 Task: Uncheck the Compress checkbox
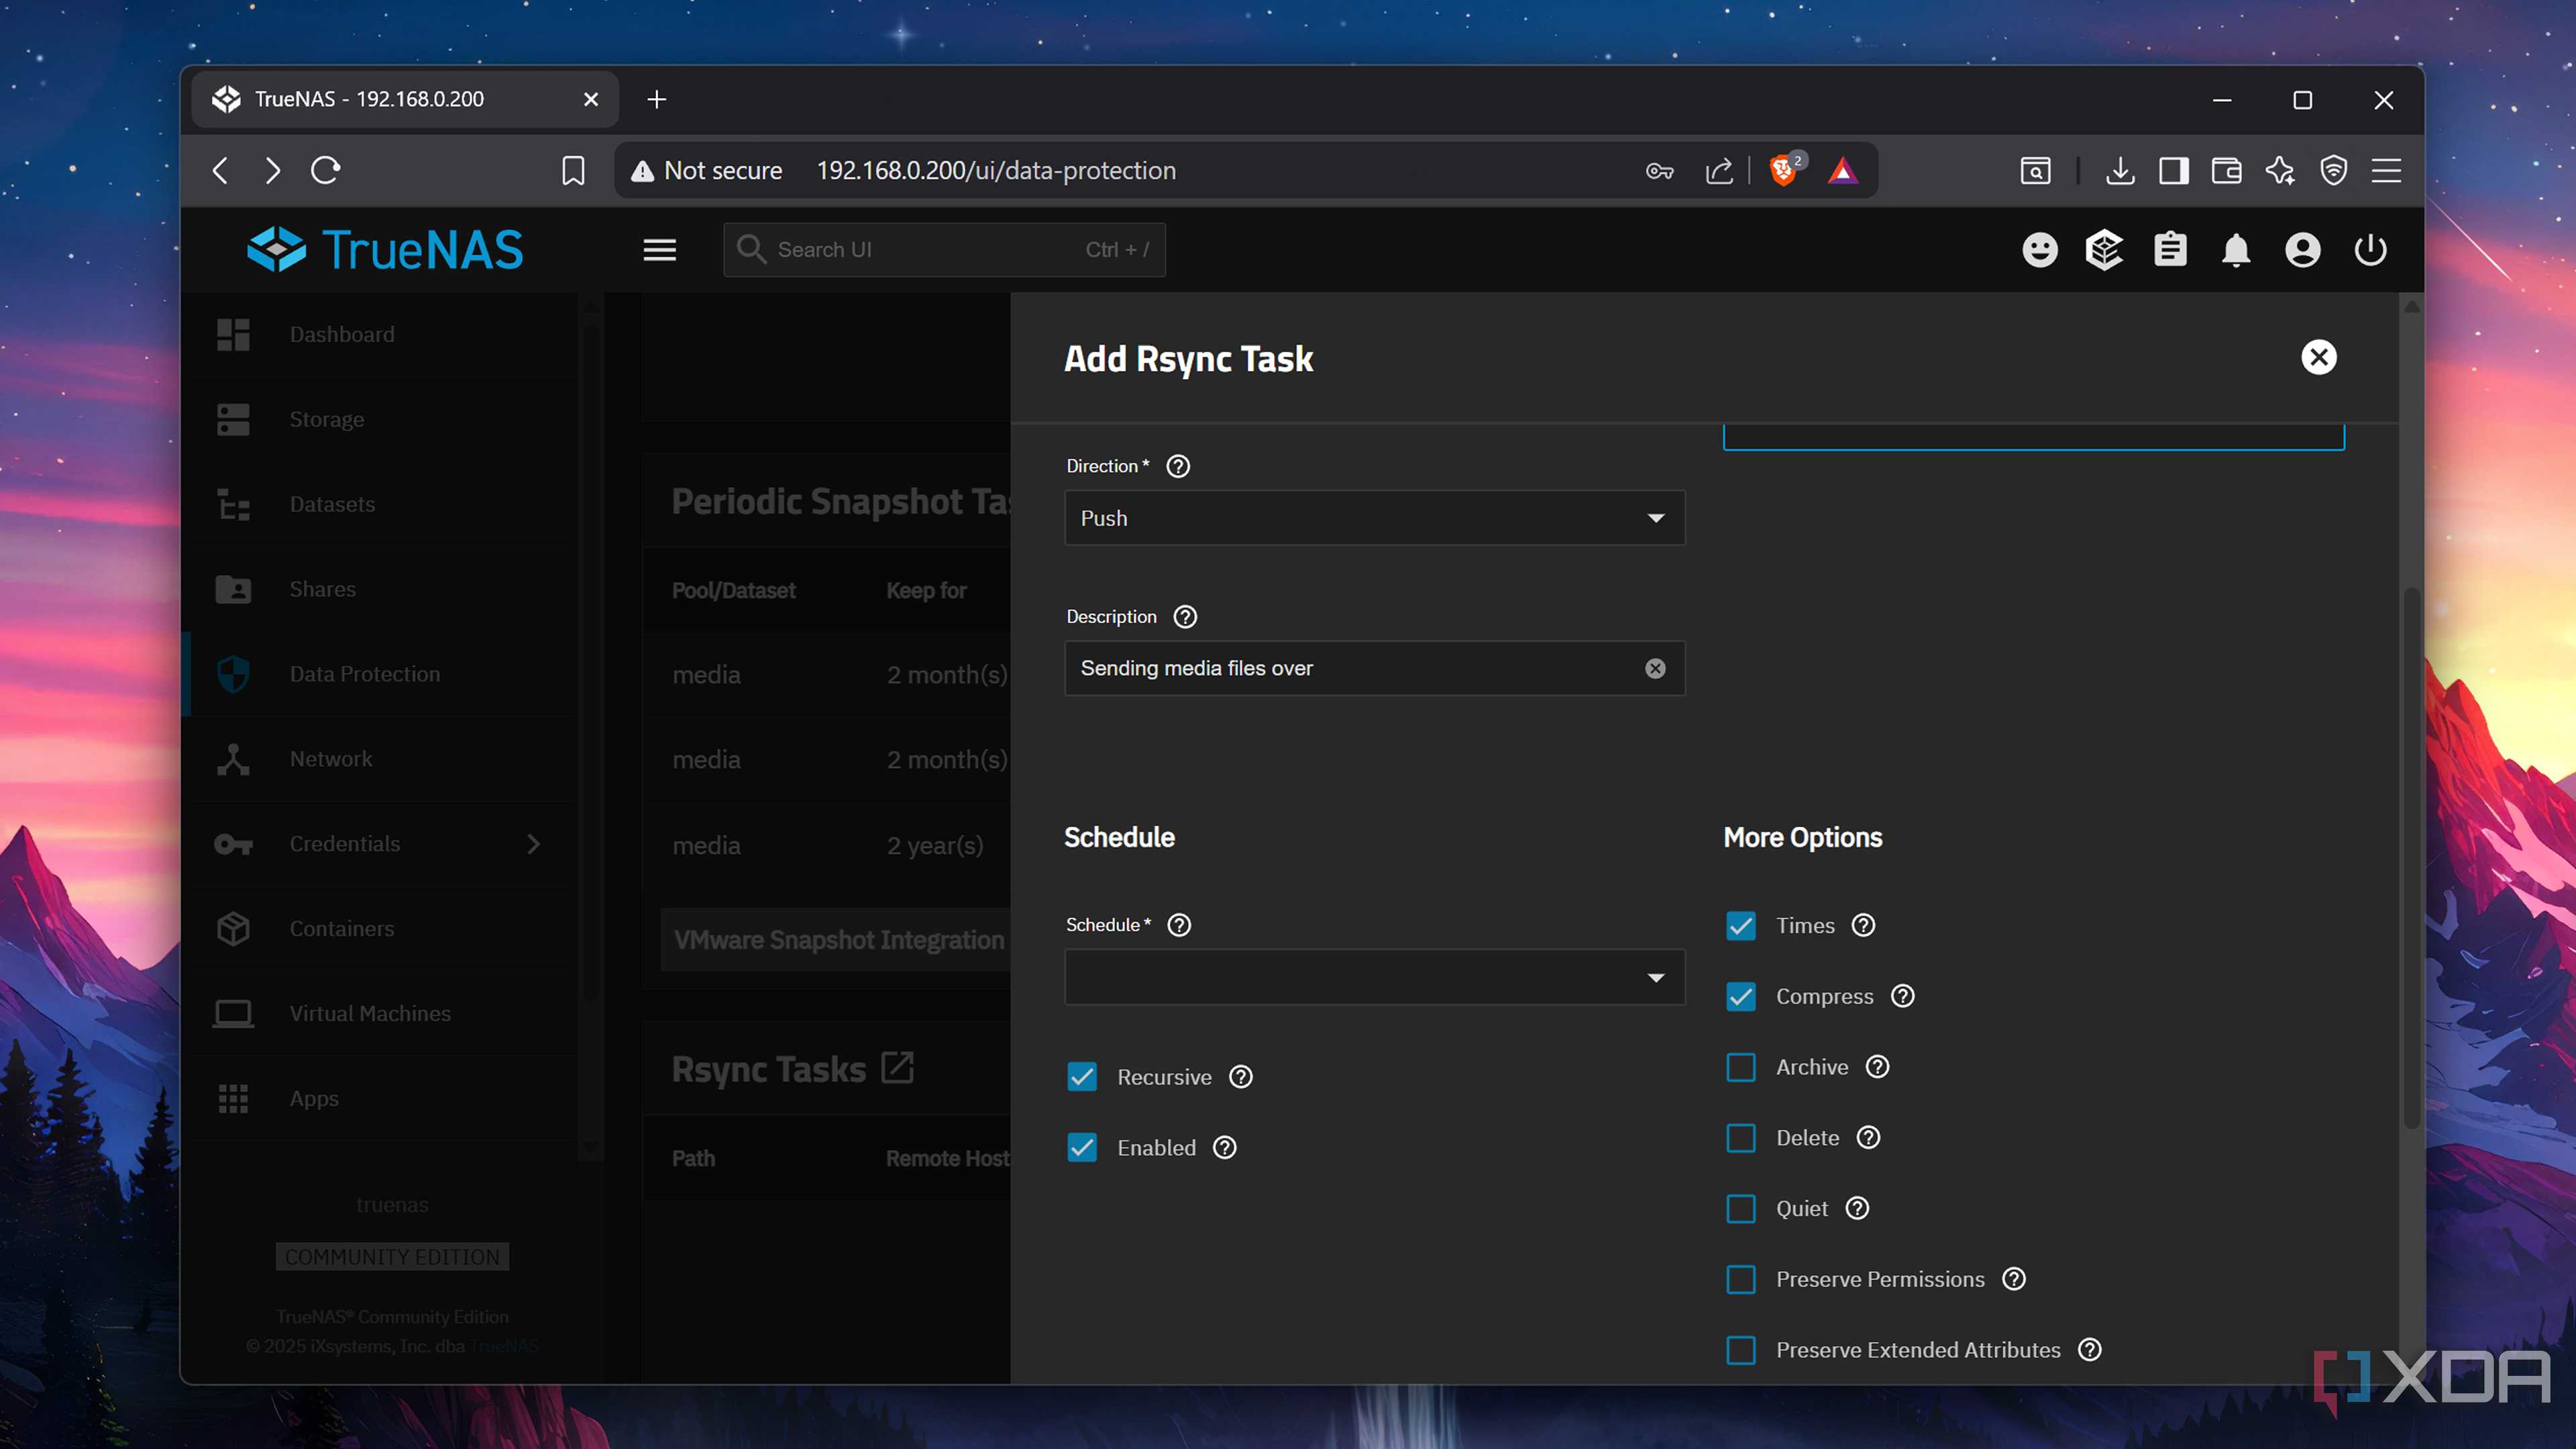tap(1740, 997)
